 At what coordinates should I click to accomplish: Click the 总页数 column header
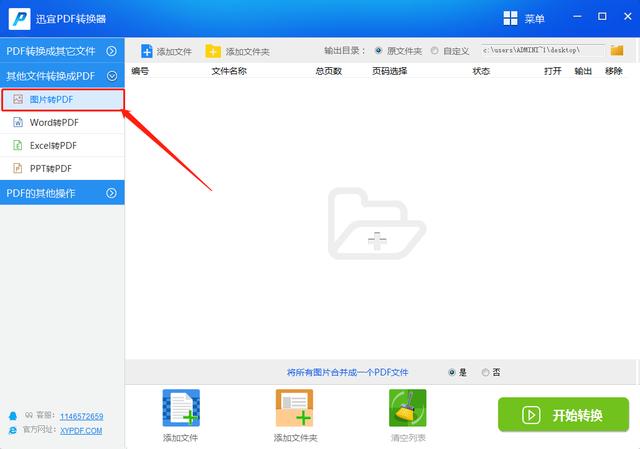[329, 71]
